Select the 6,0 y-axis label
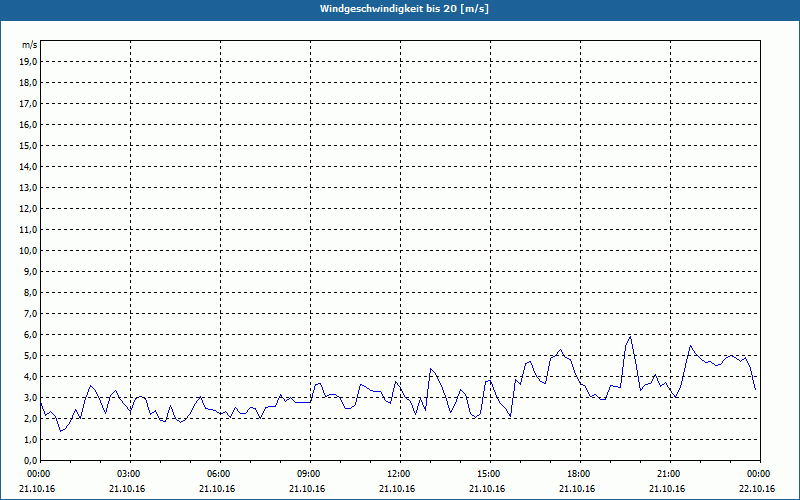 point(31,335)
